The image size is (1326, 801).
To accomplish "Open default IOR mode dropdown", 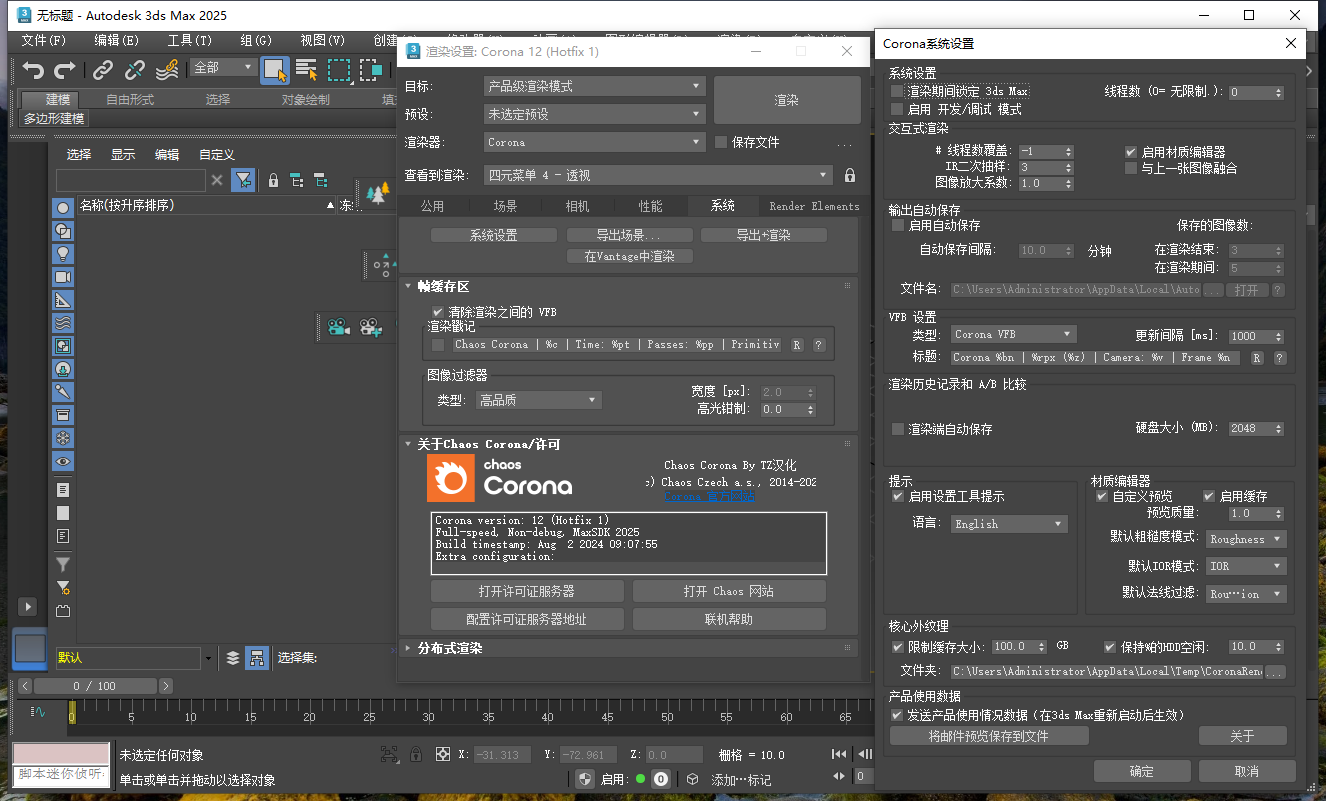I will [x=1246, y=566].
